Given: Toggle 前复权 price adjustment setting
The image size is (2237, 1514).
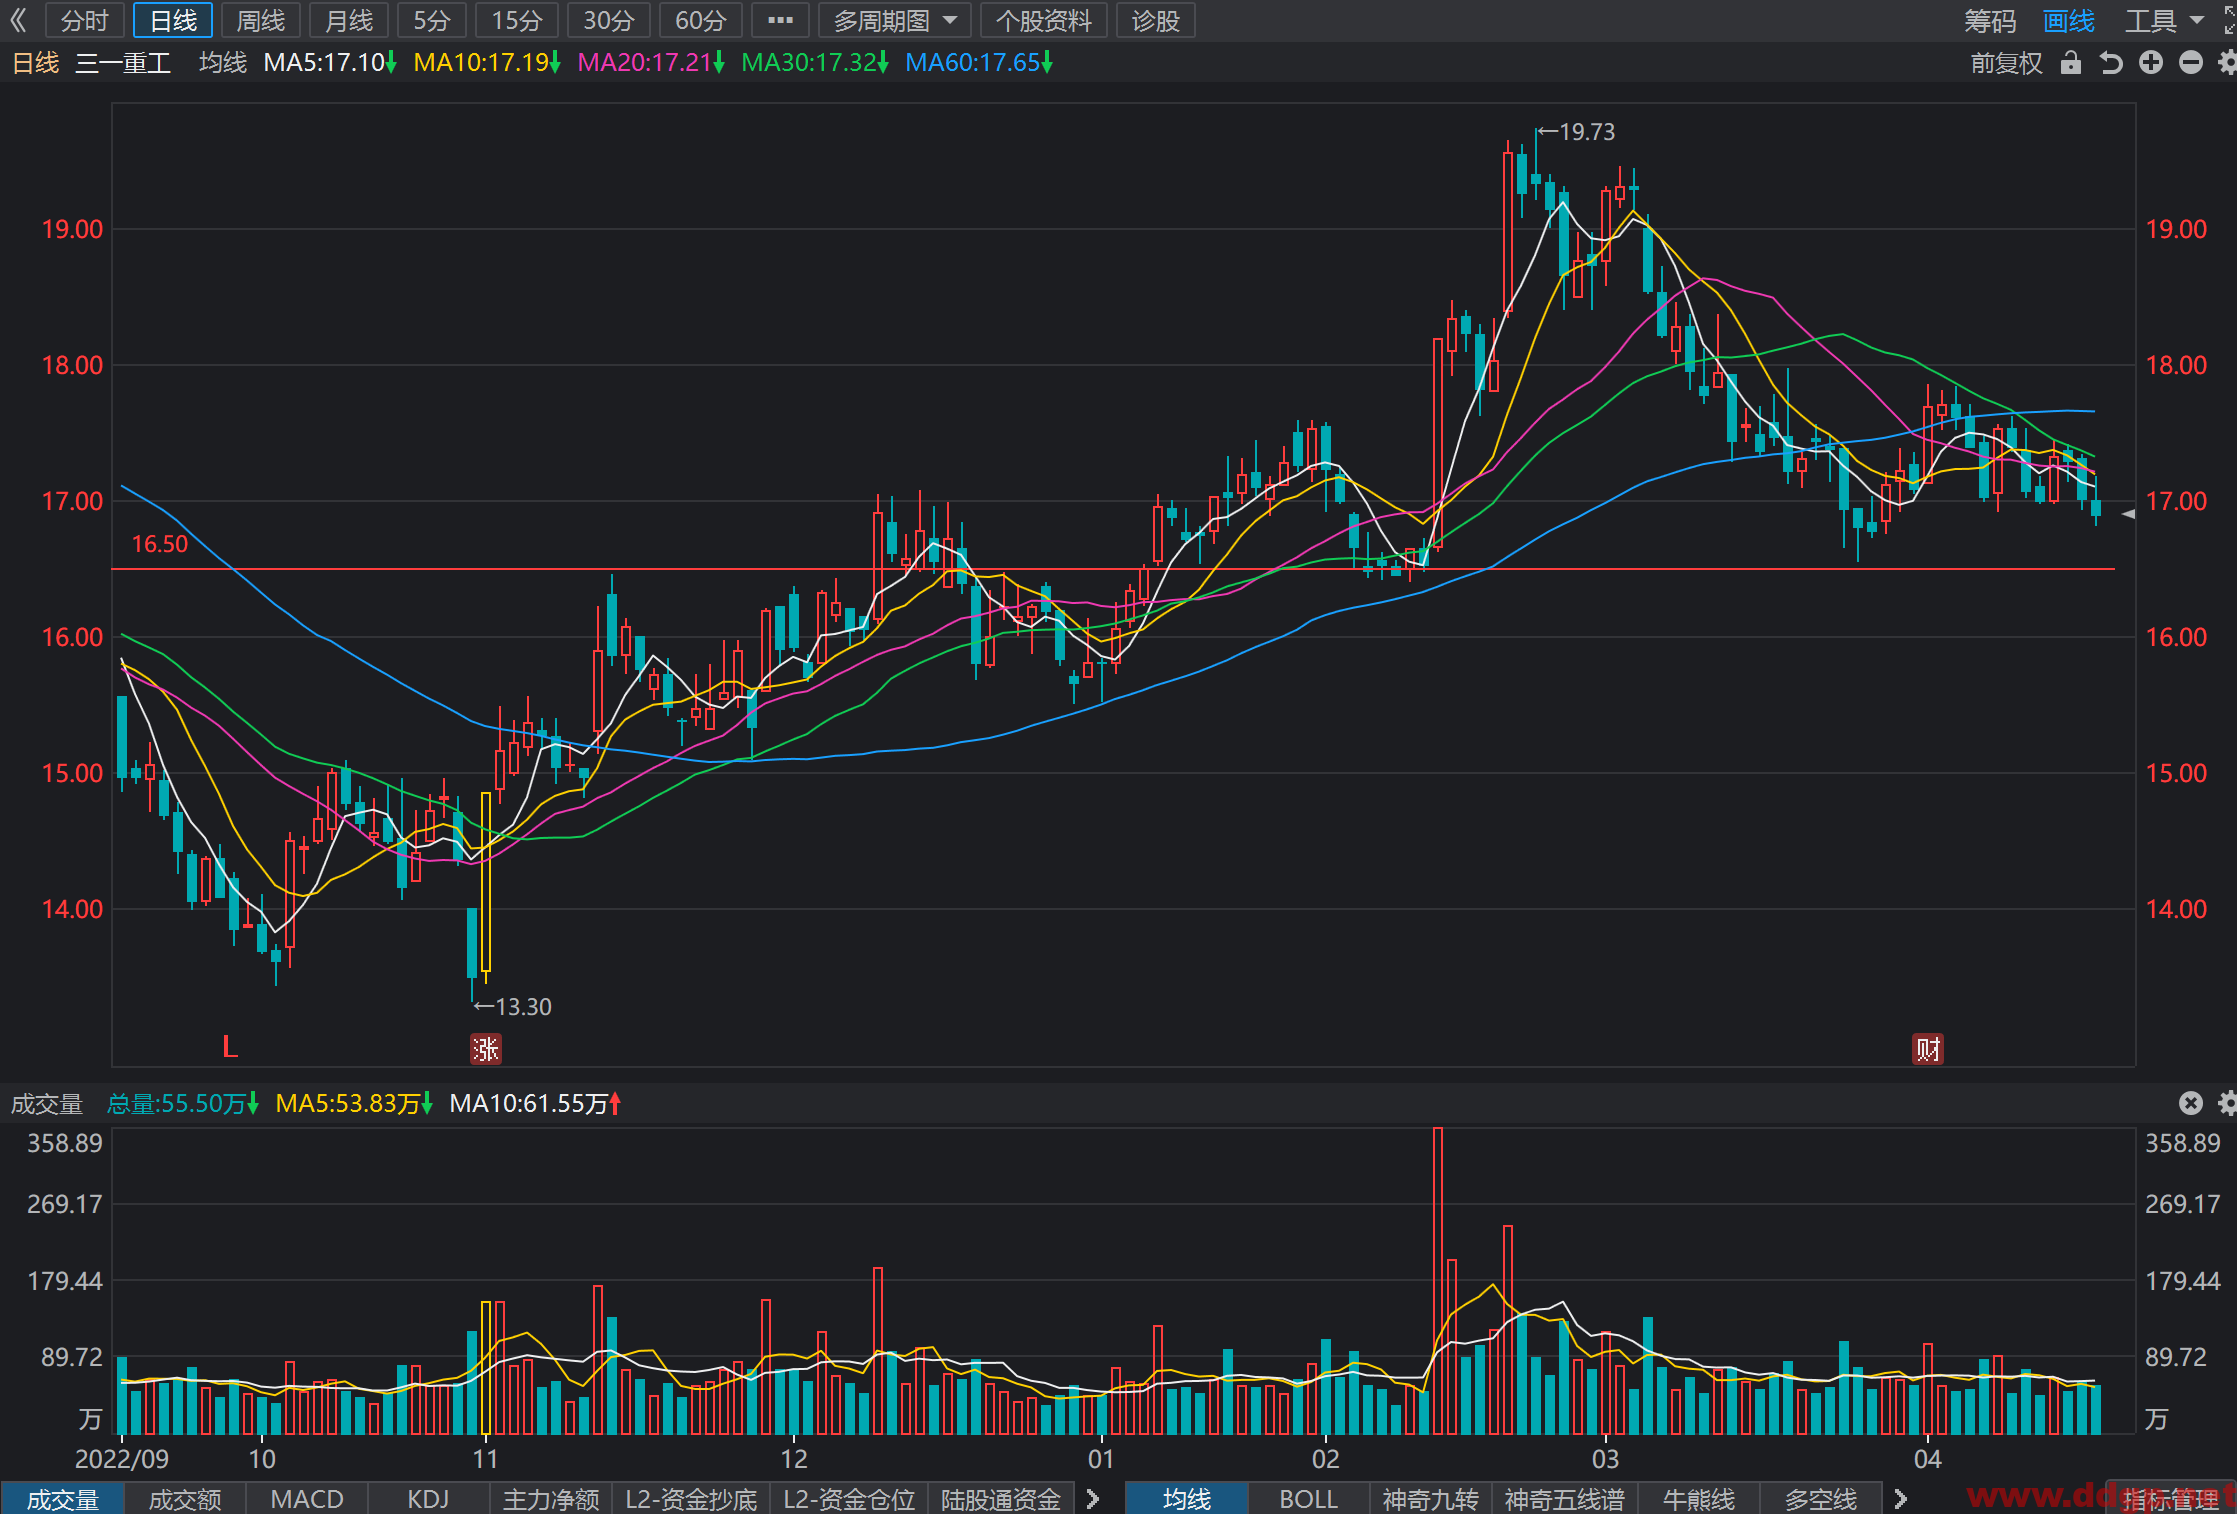Looking at the screenshot, I should pyautogui.click(x=2006, y=63).
